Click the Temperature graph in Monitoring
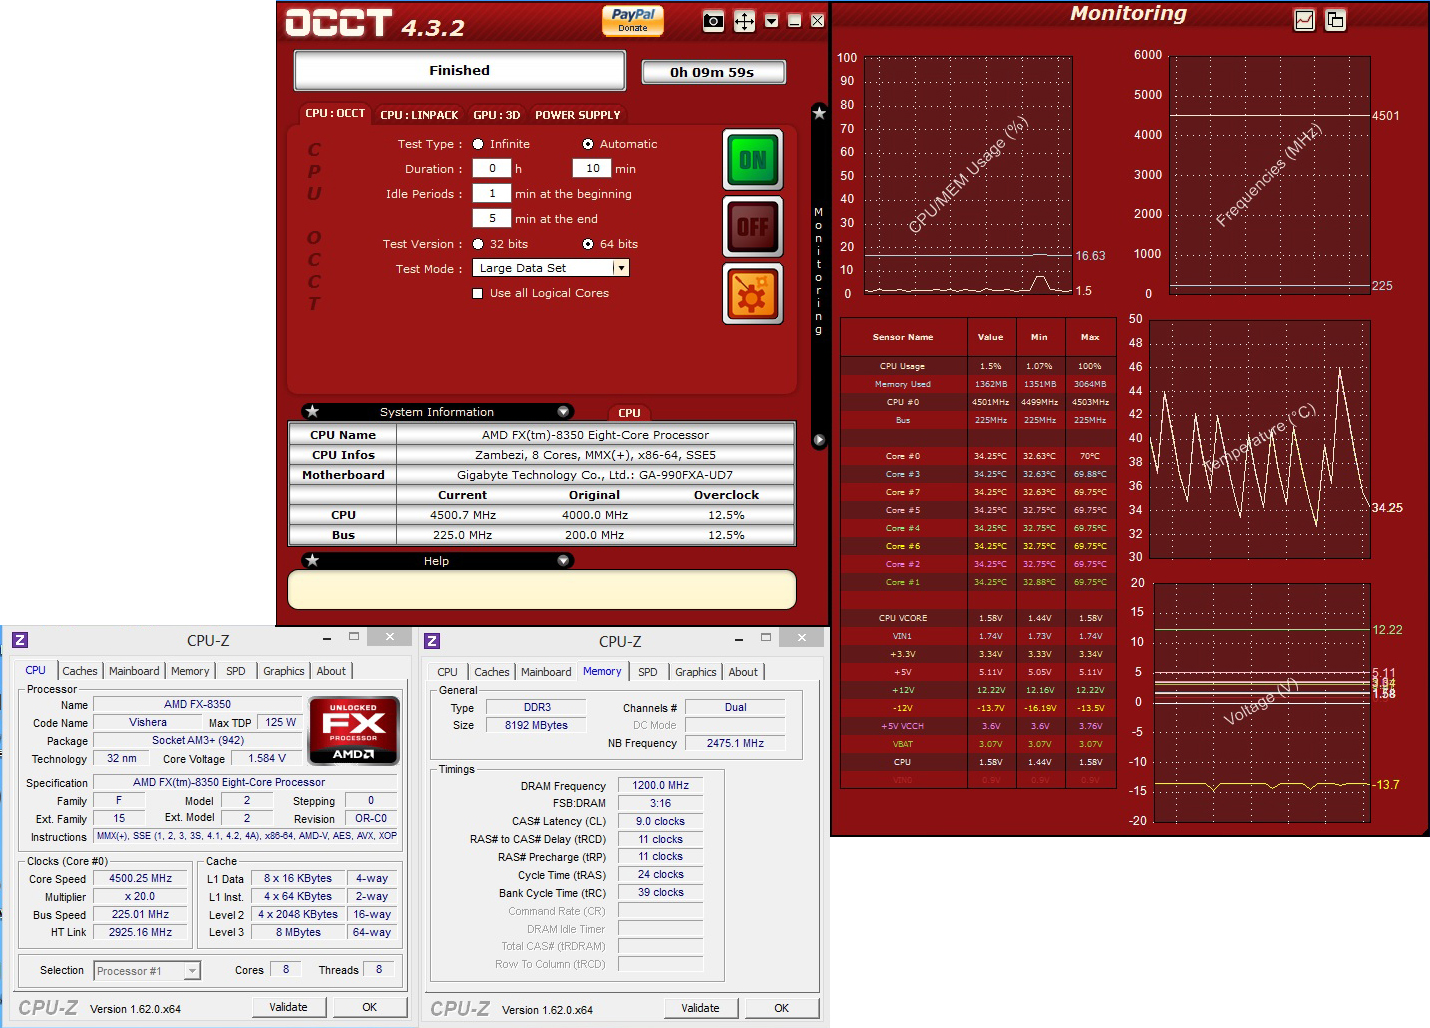1430x1028 pixels. point(1260,440)
